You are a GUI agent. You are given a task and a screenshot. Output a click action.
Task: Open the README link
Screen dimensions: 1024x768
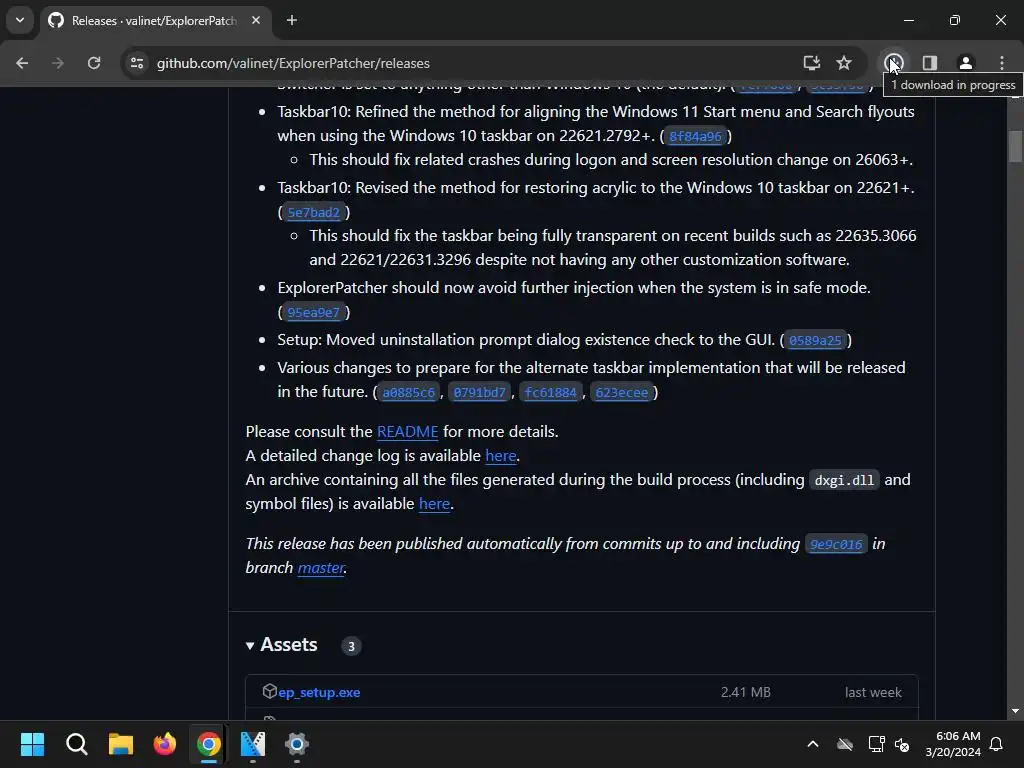click(x=408, y=432)
